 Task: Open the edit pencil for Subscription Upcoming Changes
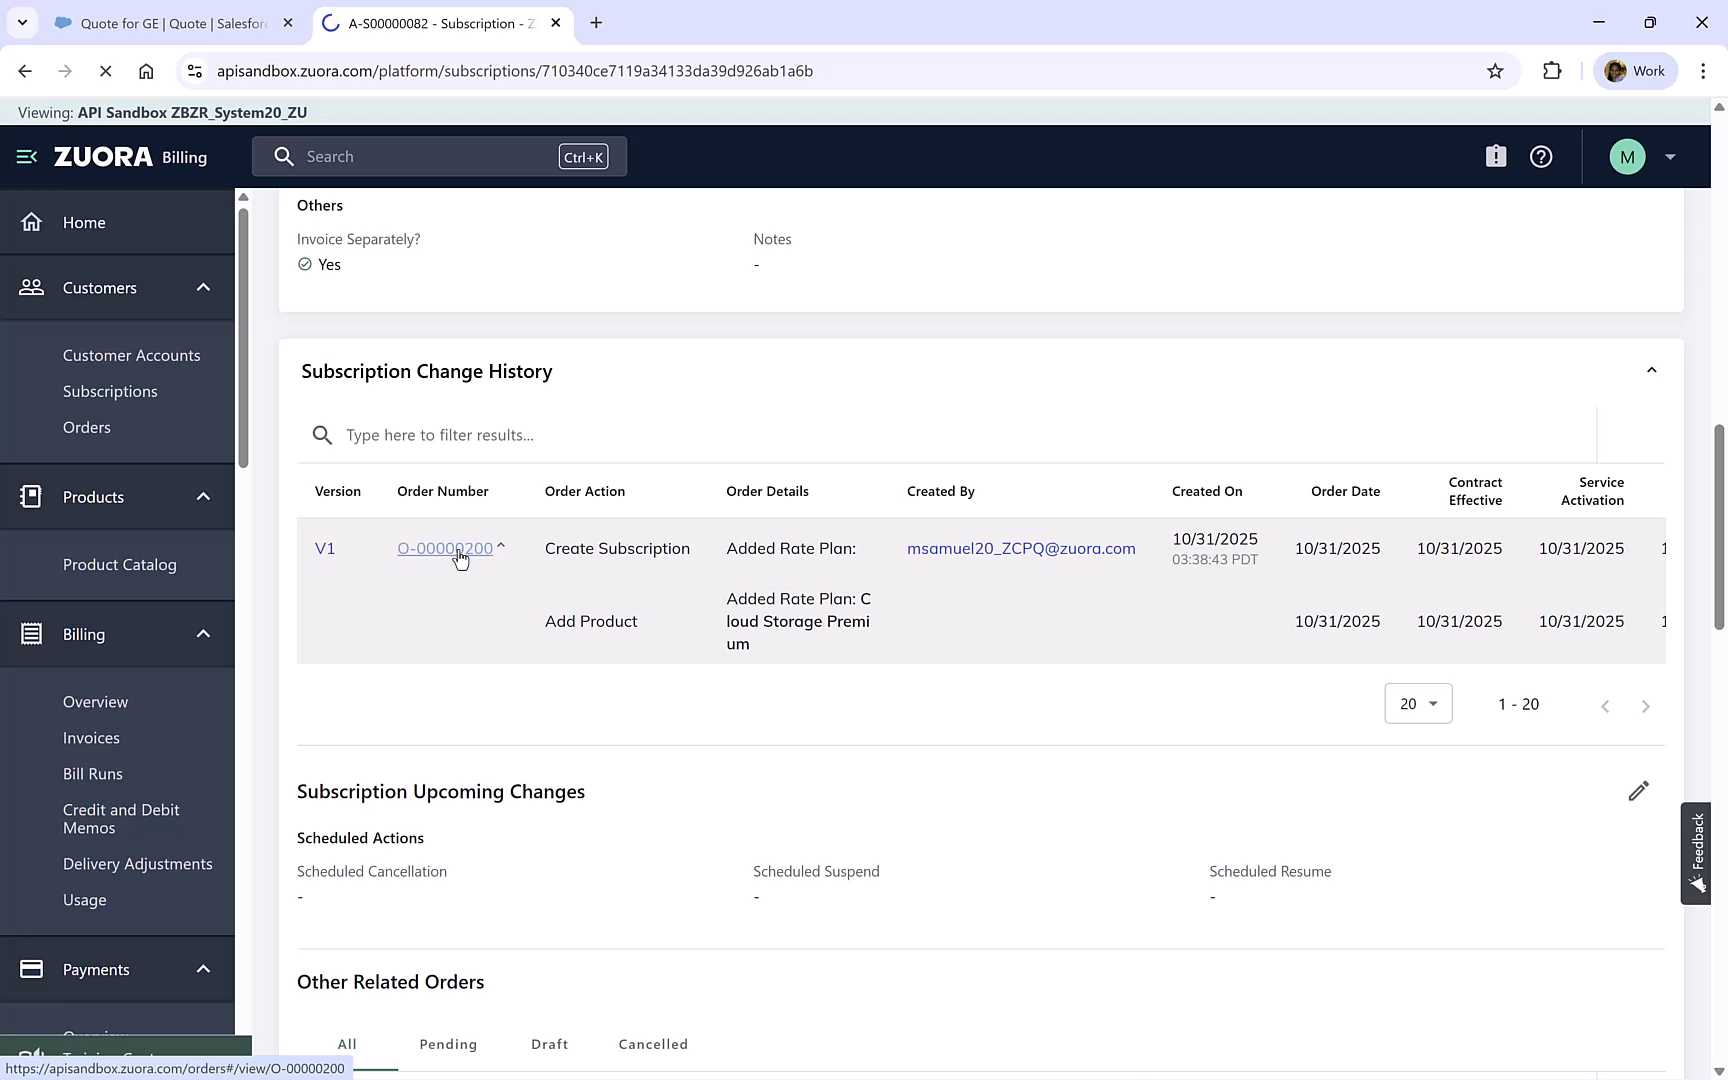[1639, 791]
